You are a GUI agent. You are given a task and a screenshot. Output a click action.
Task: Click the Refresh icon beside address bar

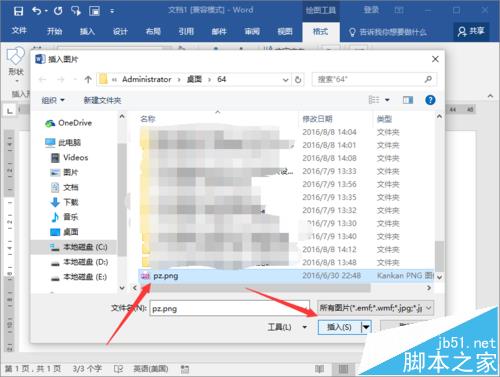tap(298, 80)
